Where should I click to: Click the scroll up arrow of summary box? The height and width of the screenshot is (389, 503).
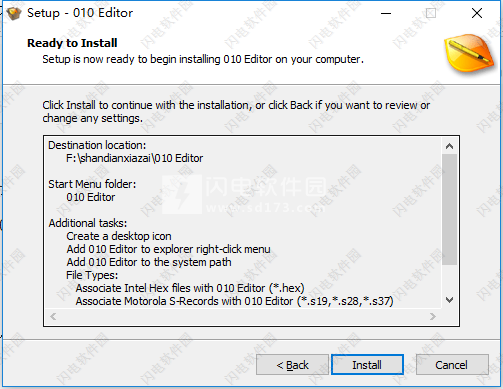[x=449, y=146]
